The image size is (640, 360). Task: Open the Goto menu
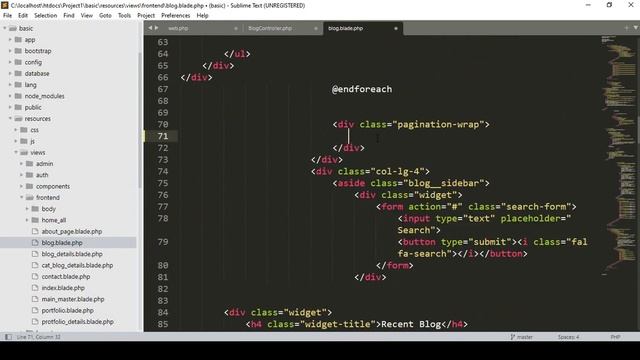[x=105, y=16]
